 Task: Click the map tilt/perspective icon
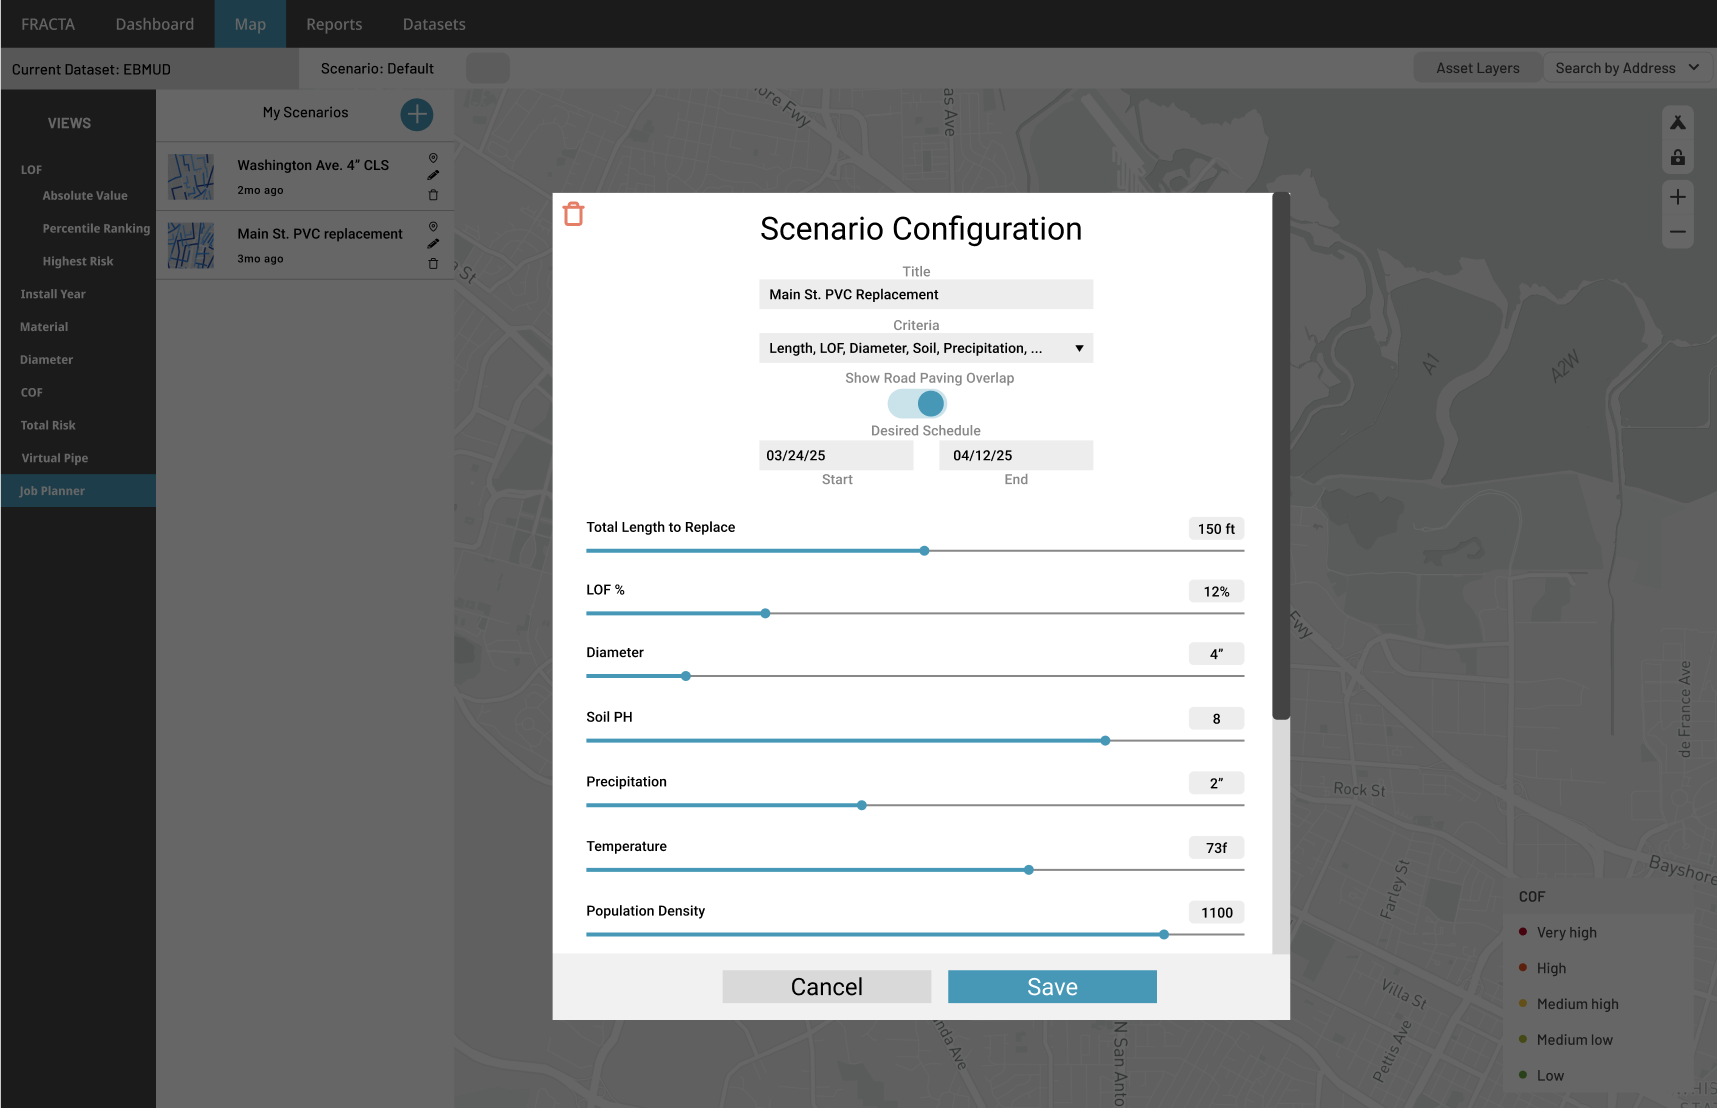point(1678,122)
